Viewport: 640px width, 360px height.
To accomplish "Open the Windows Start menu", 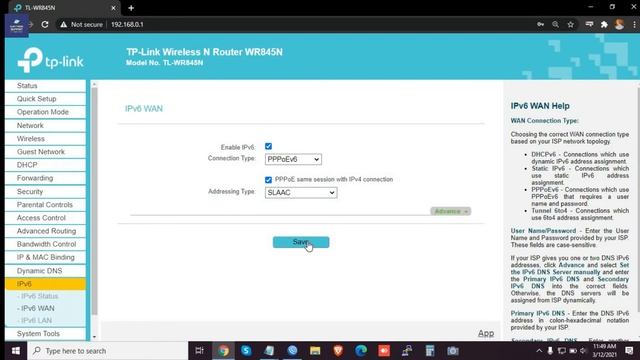I will [x=16, y=351].
